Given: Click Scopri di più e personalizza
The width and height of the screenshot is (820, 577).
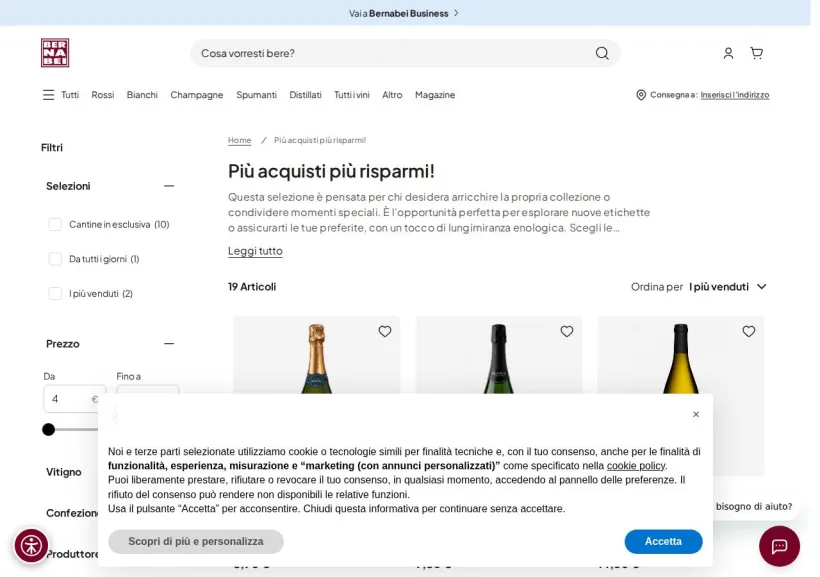Looking at the screenshot, I should 196,541.
